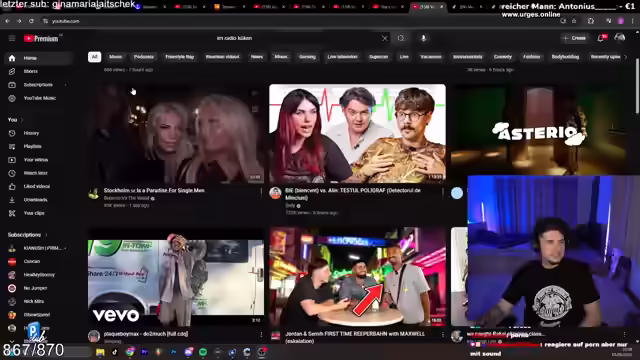Click the Create button

tap(574, 38)
